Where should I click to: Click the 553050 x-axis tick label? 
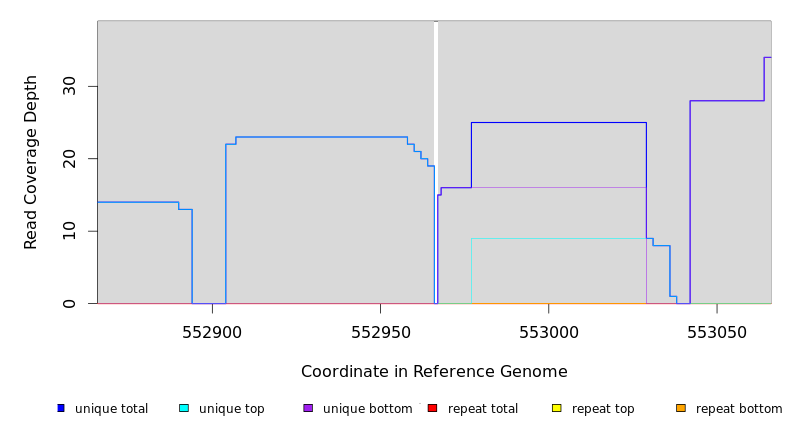[x=717, y=332]
